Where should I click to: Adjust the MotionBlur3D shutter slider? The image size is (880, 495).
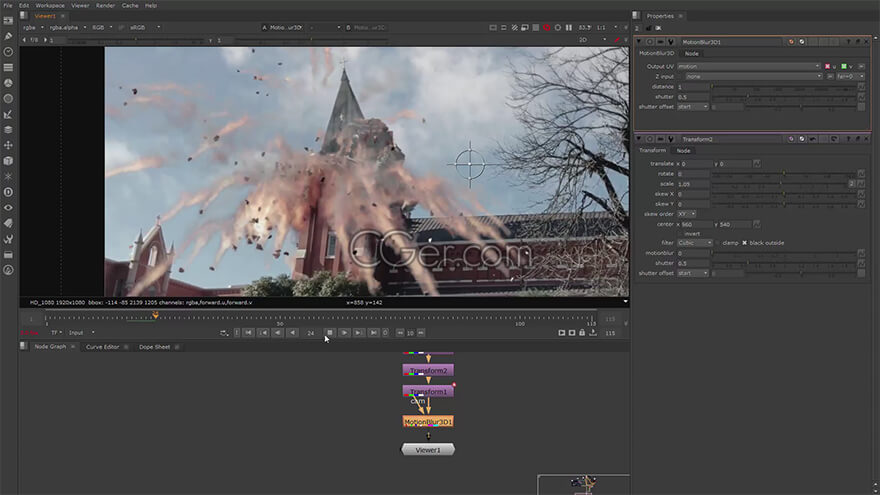783,97
